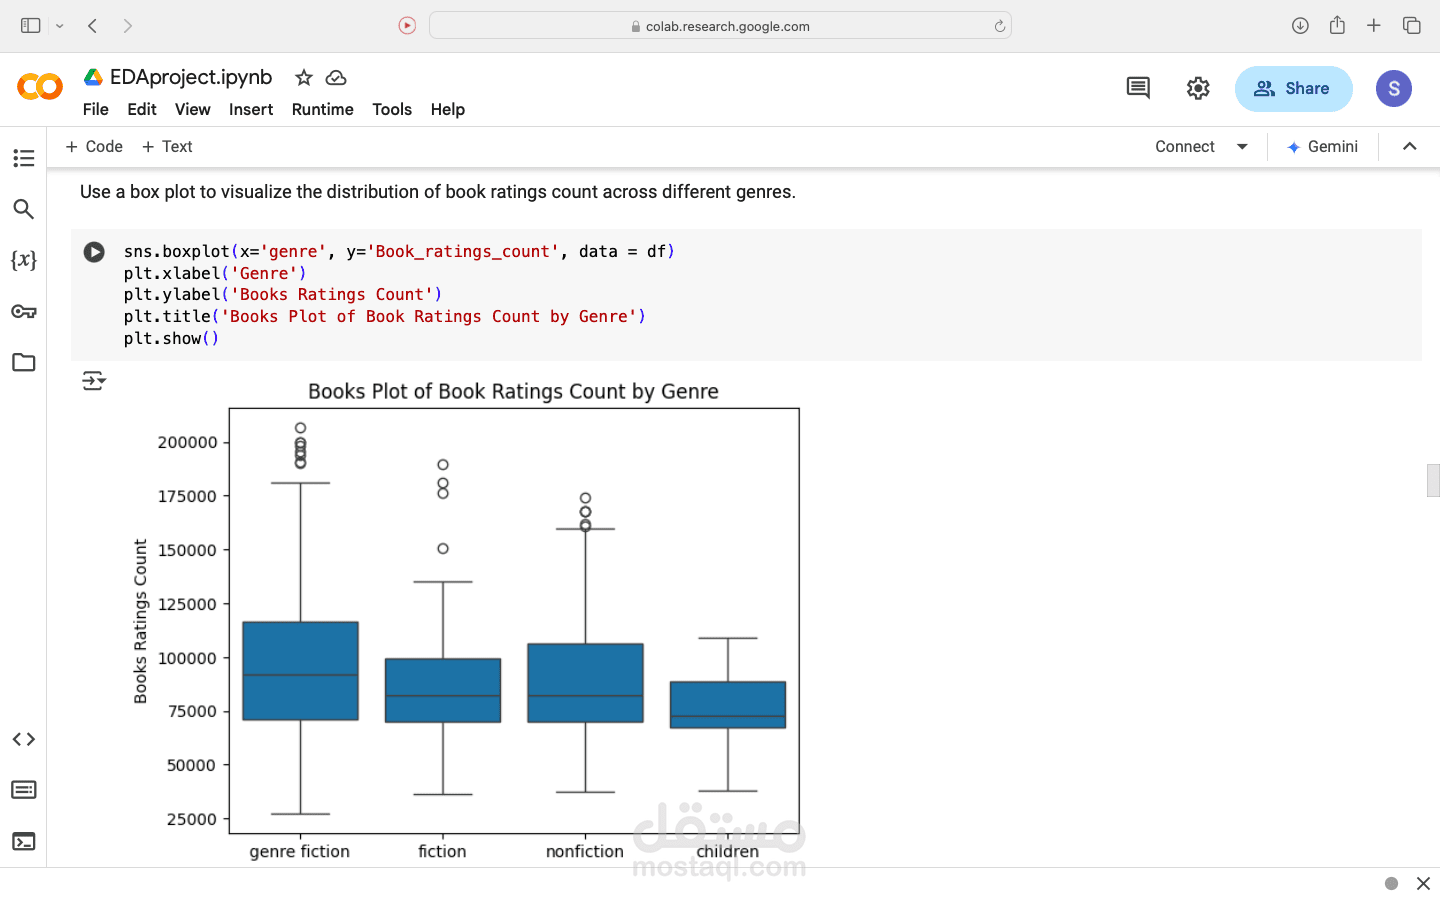Viewport: 1440px width, 900px height.
Task: Open the settings gear icon
Action: pyautogui.click(x=1198, y=88)
